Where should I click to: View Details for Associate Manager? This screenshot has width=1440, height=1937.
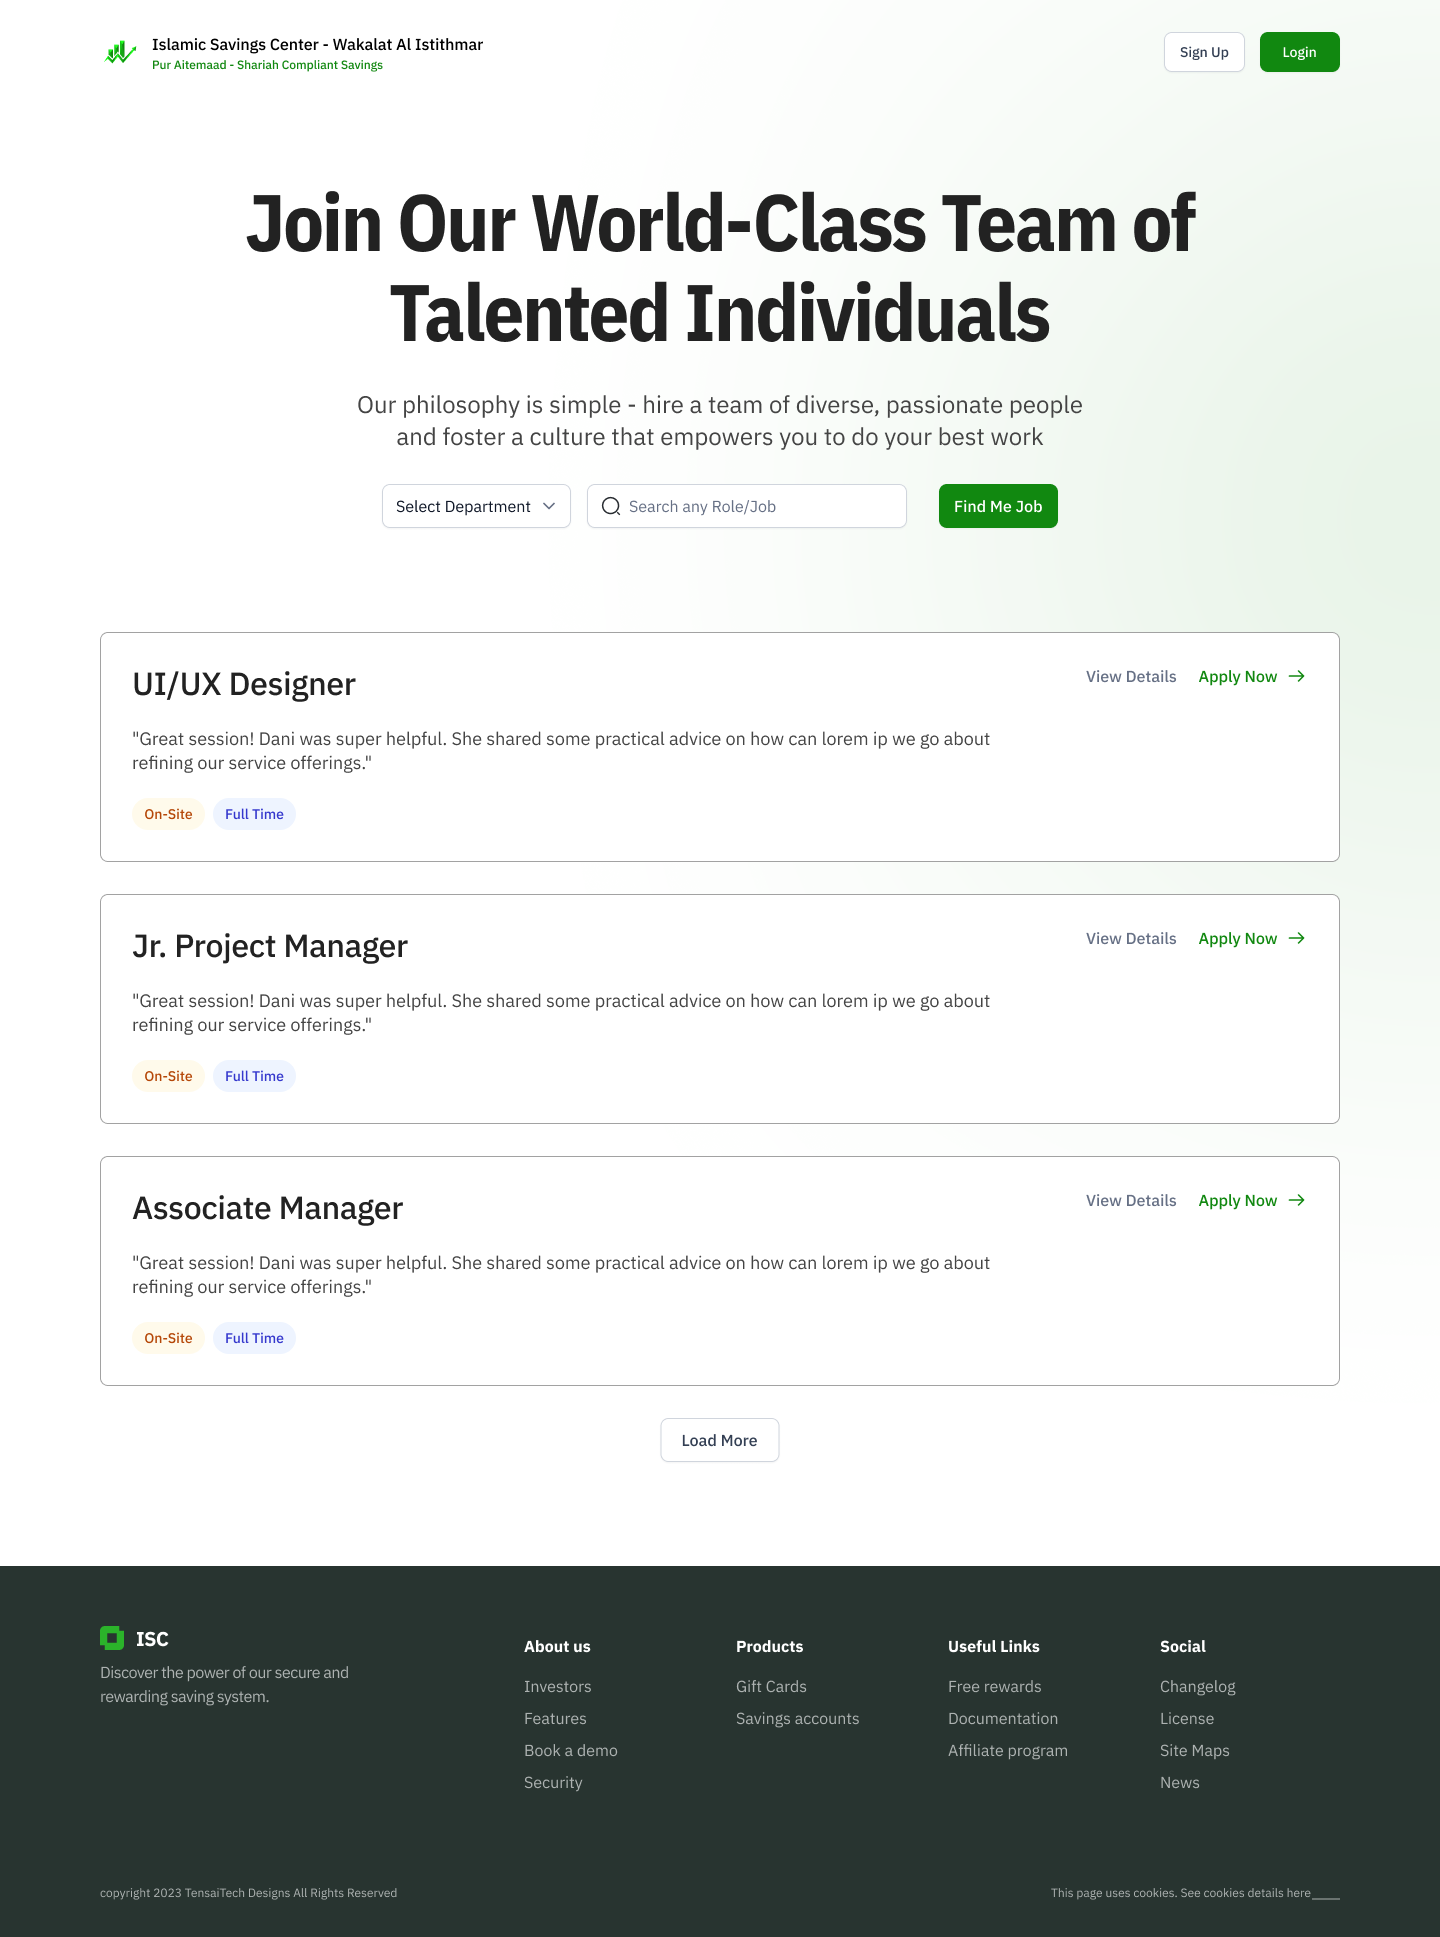[x=1131, y=1201]
